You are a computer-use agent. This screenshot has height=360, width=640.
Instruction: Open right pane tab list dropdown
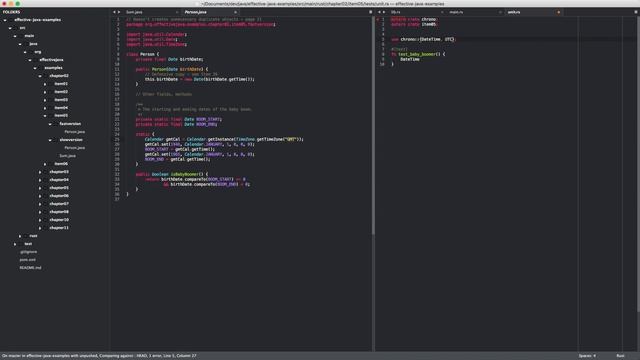(x=636, y=12)
